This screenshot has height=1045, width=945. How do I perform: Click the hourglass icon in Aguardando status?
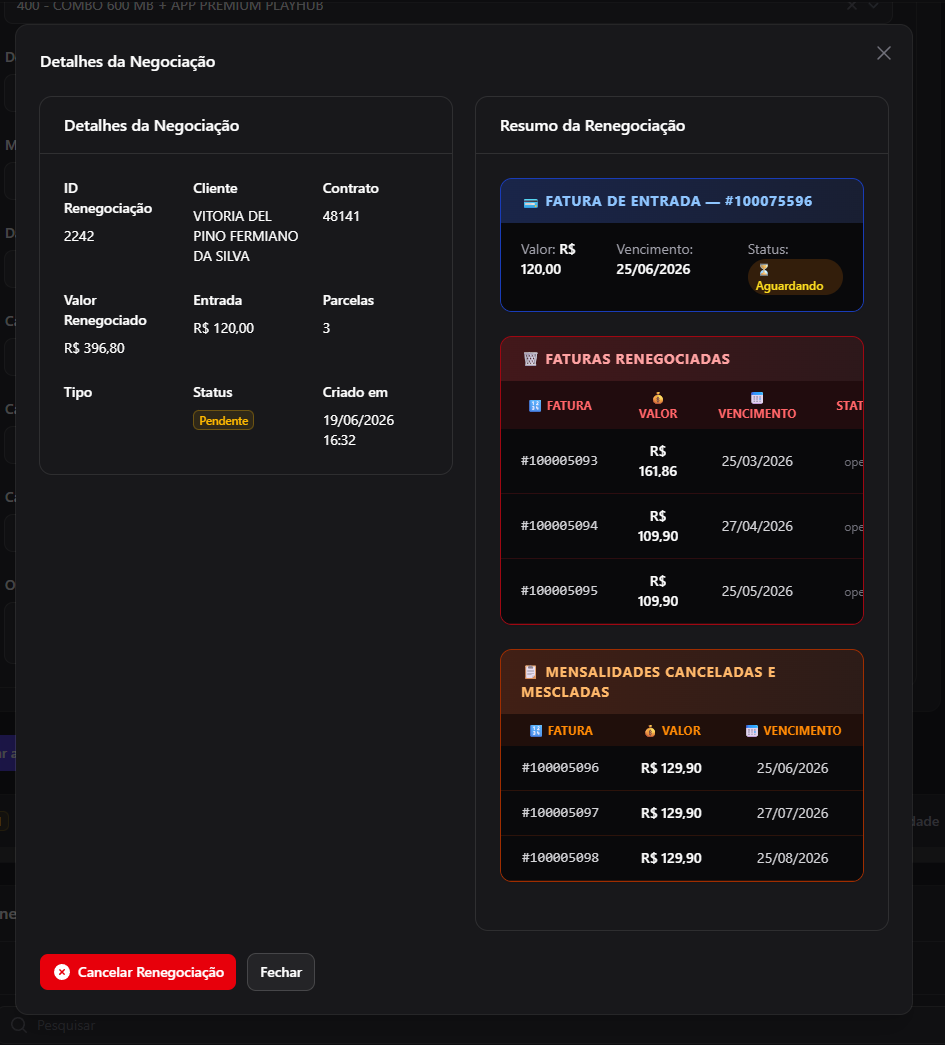pos(764,270)
